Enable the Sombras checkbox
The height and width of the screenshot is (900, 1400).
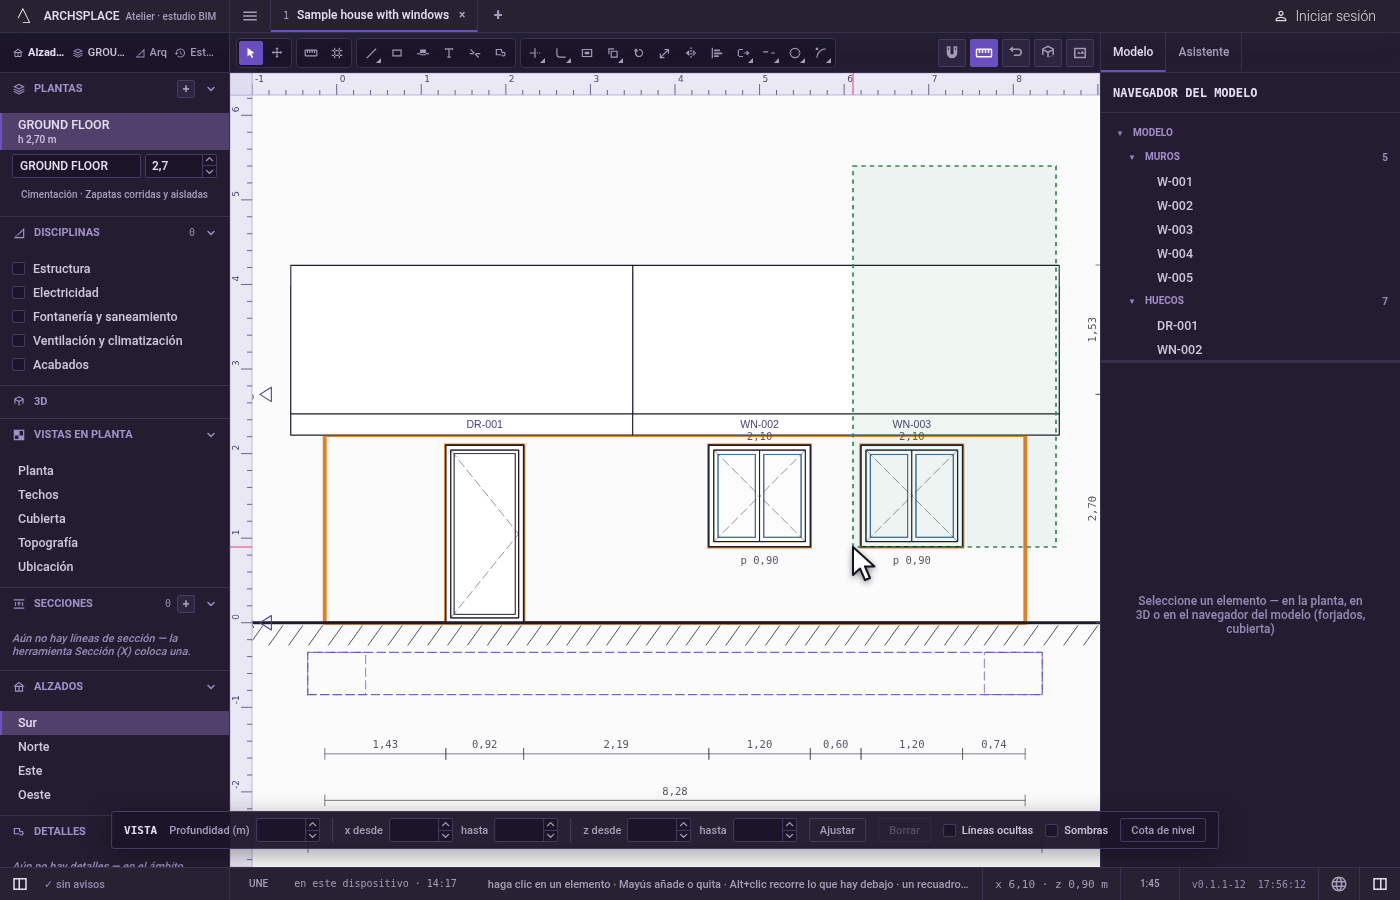1052,830
